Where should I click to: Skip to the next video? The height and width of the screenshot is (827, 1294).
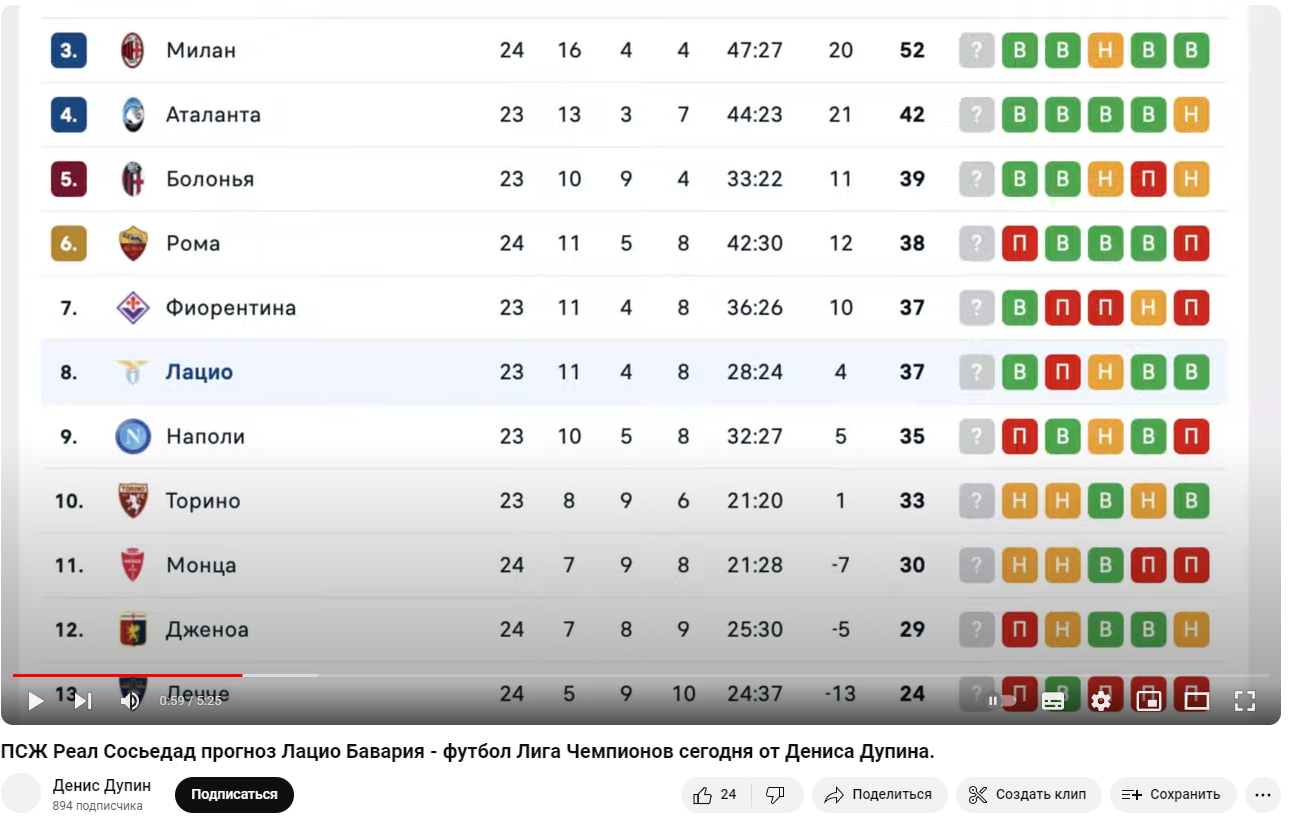pos(83,701)
